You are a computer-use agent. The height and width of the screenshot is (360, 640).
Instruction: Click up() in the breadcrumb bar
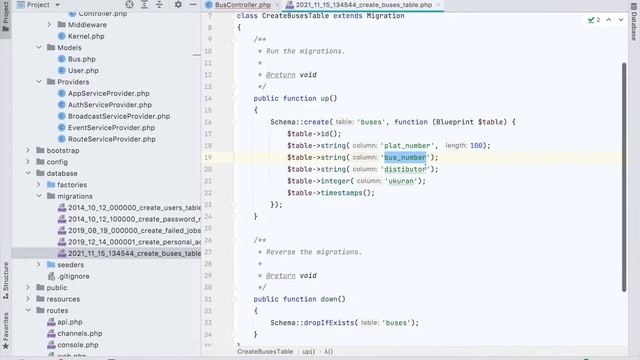click(x=308, y=351)
